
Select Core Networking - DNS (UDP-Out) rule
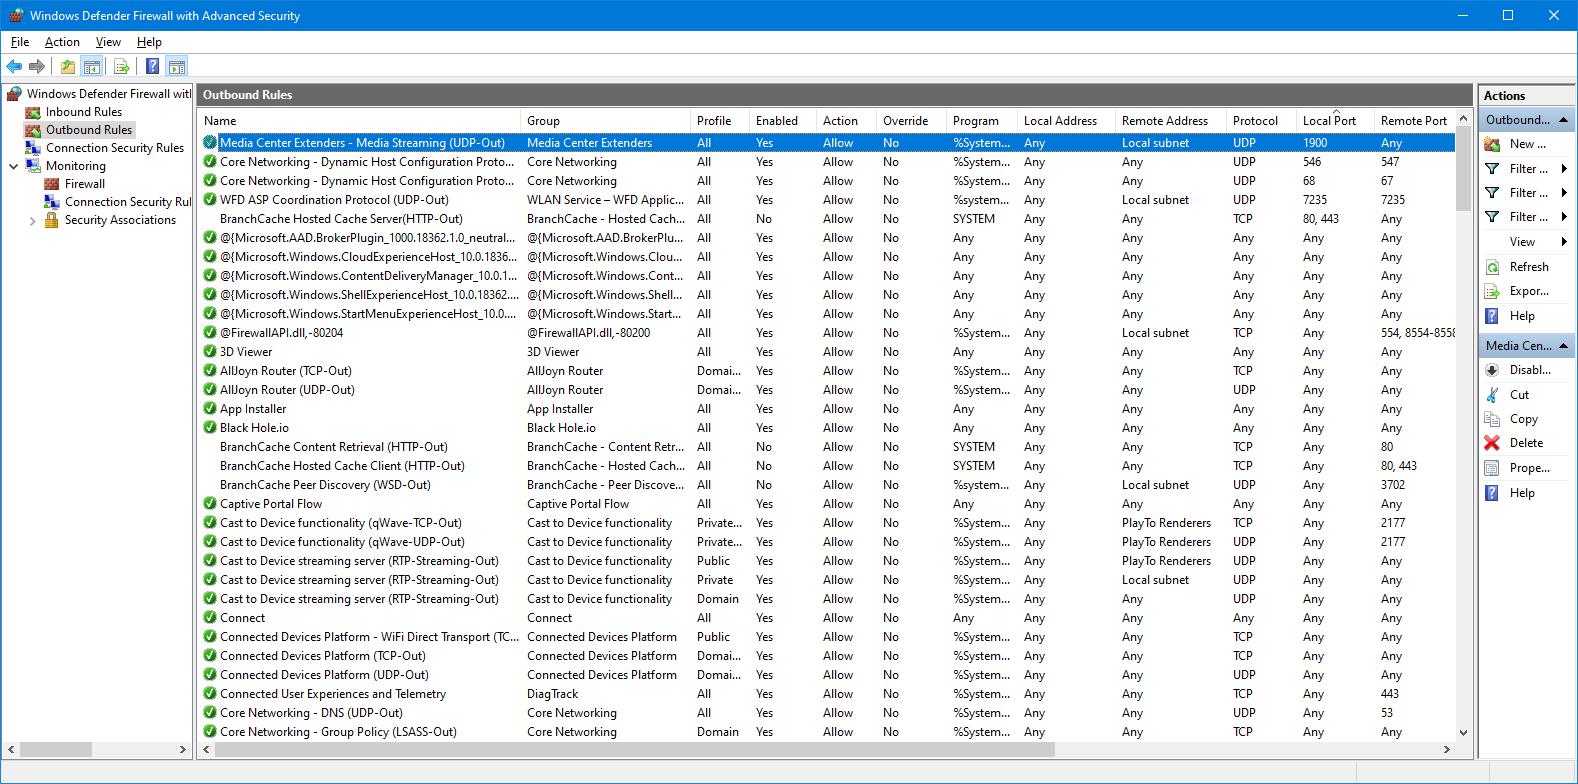point(826,713)
